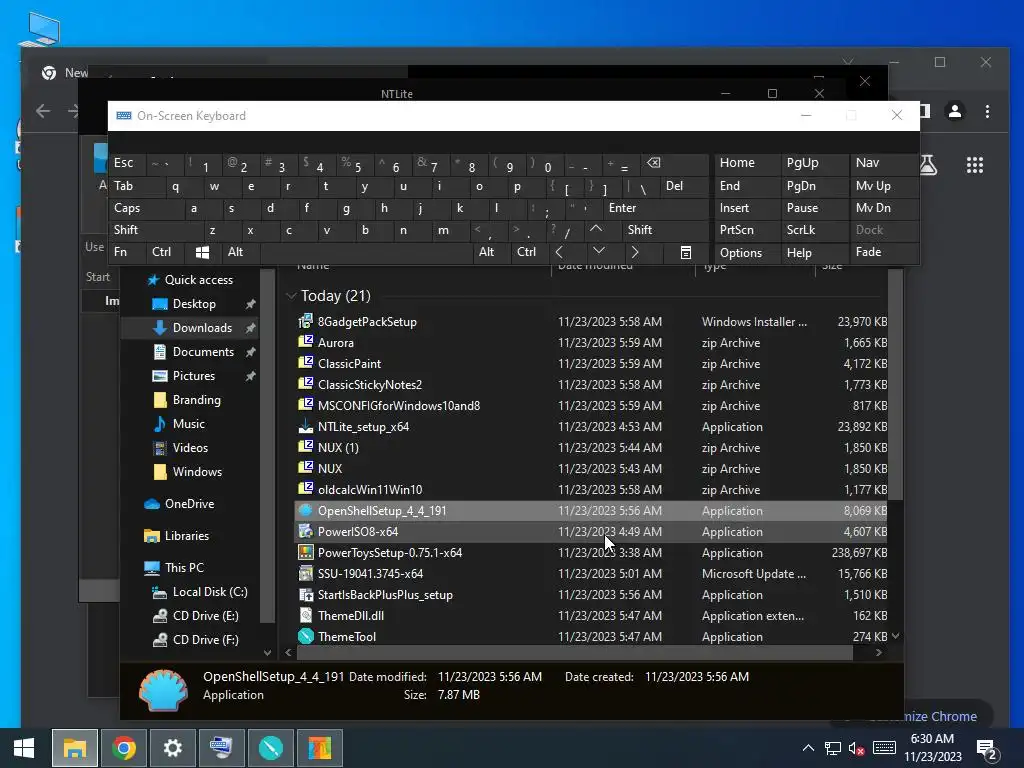Click the Options key on keyboard
The height and width of the screenshot is (768, 1024).
747,252
